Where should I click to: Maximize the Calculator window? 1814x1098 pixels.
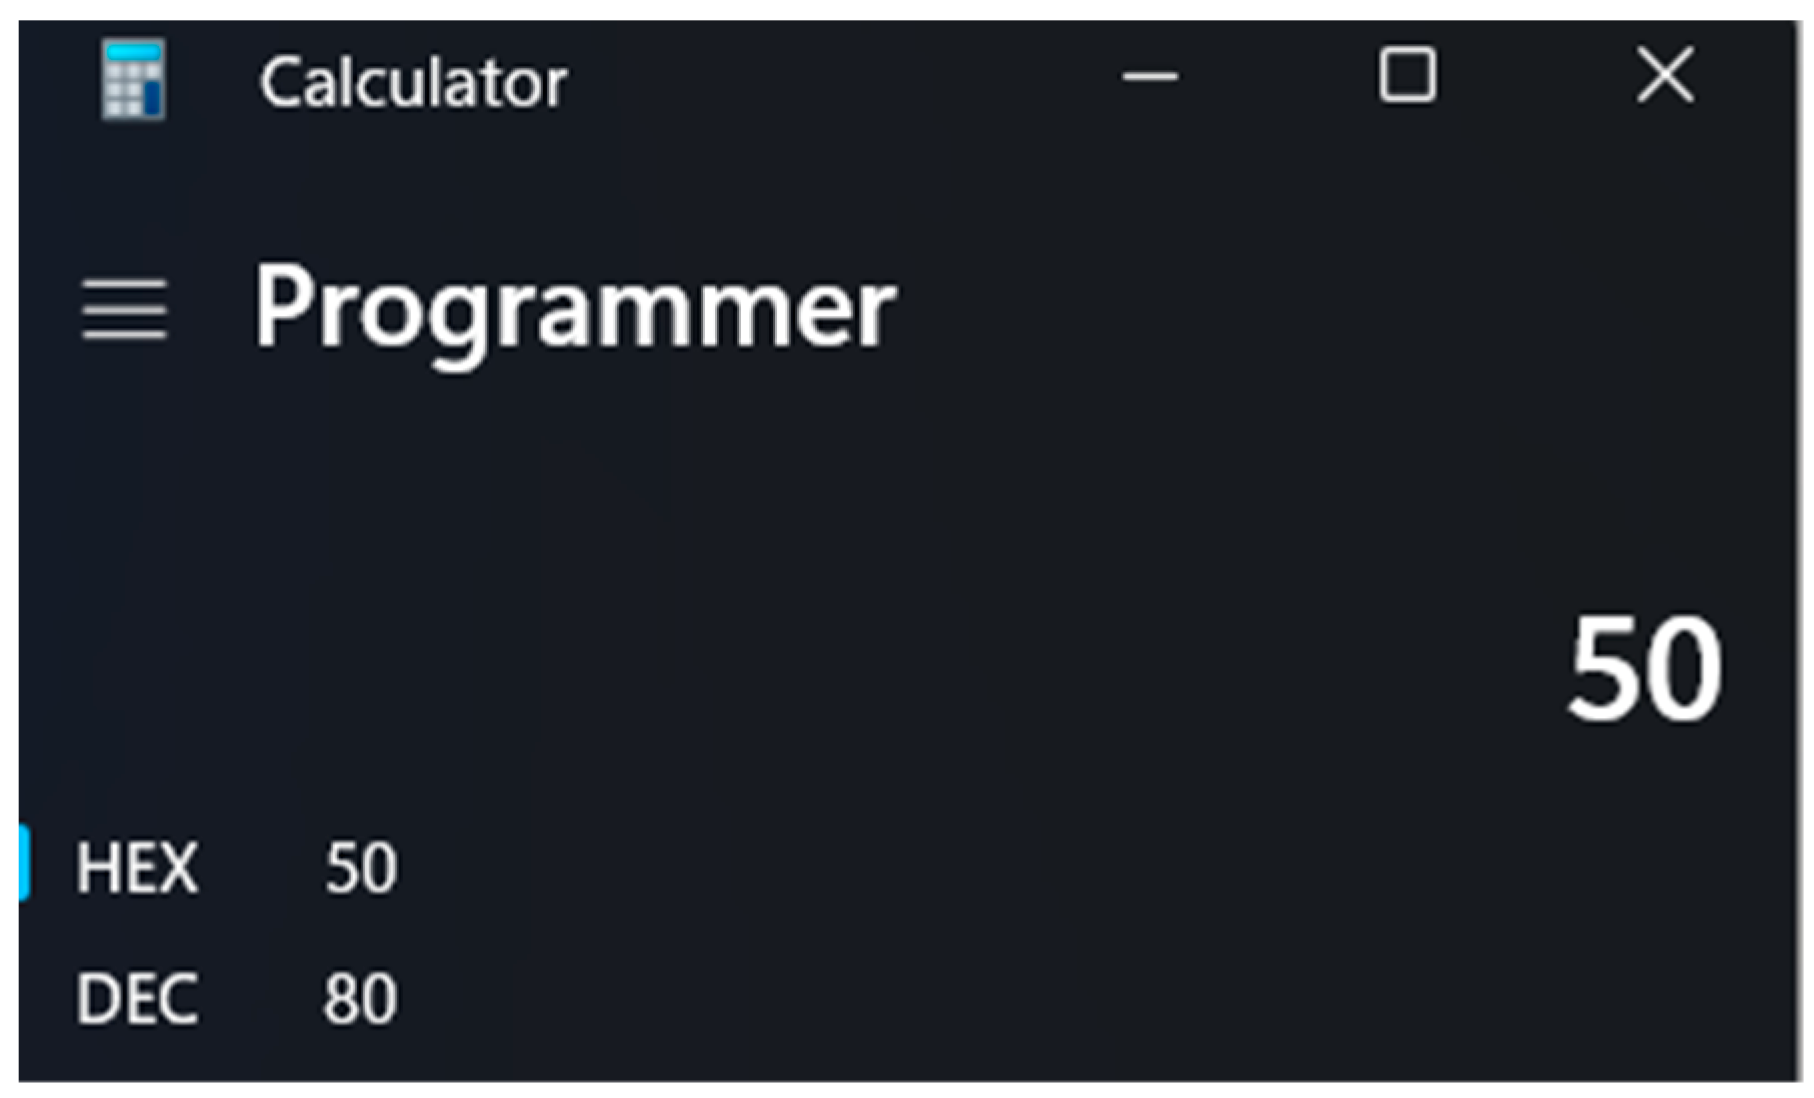[1407, 75]
